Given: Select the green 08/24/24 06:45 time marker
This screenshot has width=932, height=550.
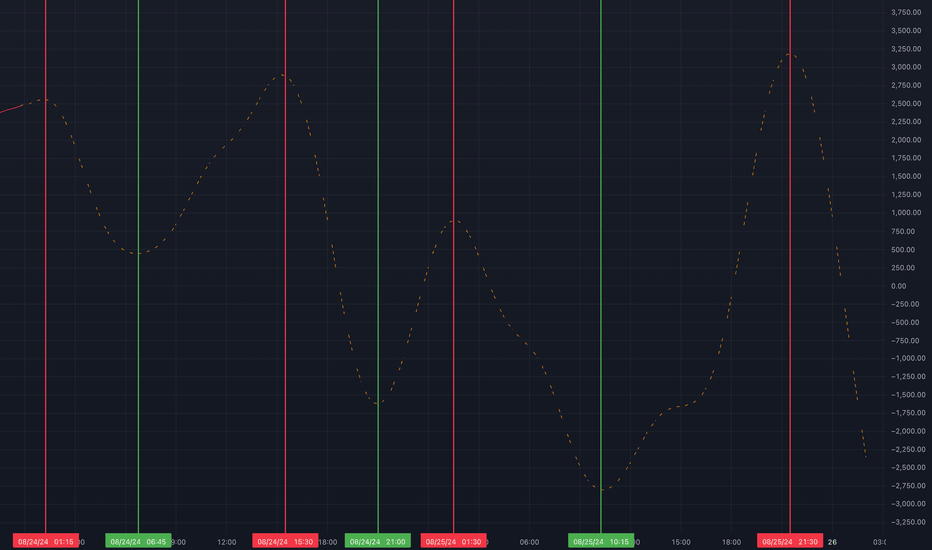Looking at the screenshot, I should coord(138,541).
